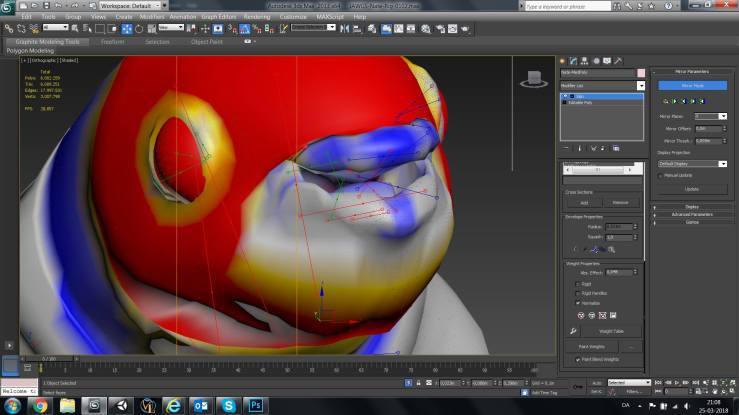
Task: Open the named selection sets dropdown
Action: pos(313,27)
